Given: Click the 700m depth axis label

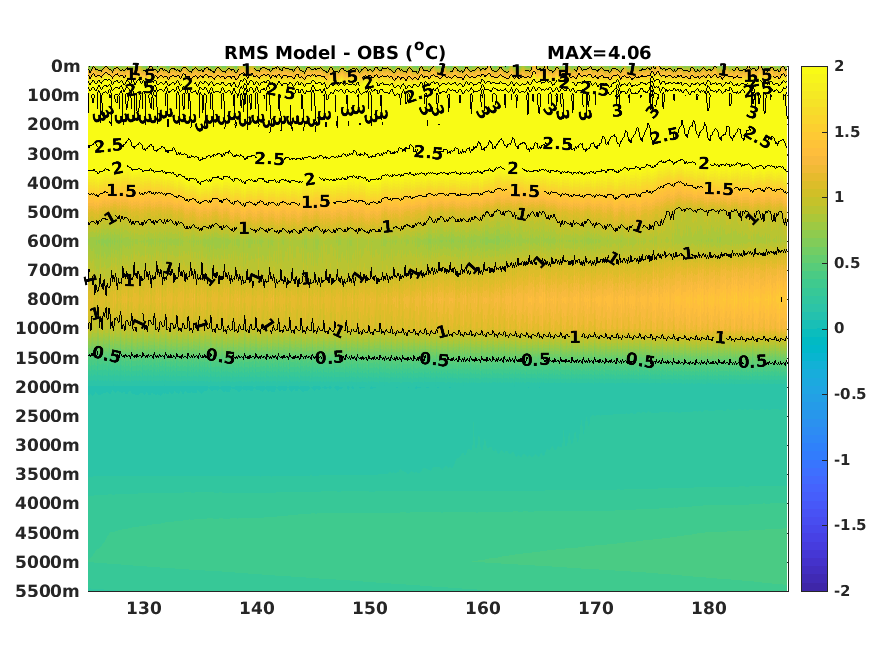Looking at the screenshot, I should (54, 270).
